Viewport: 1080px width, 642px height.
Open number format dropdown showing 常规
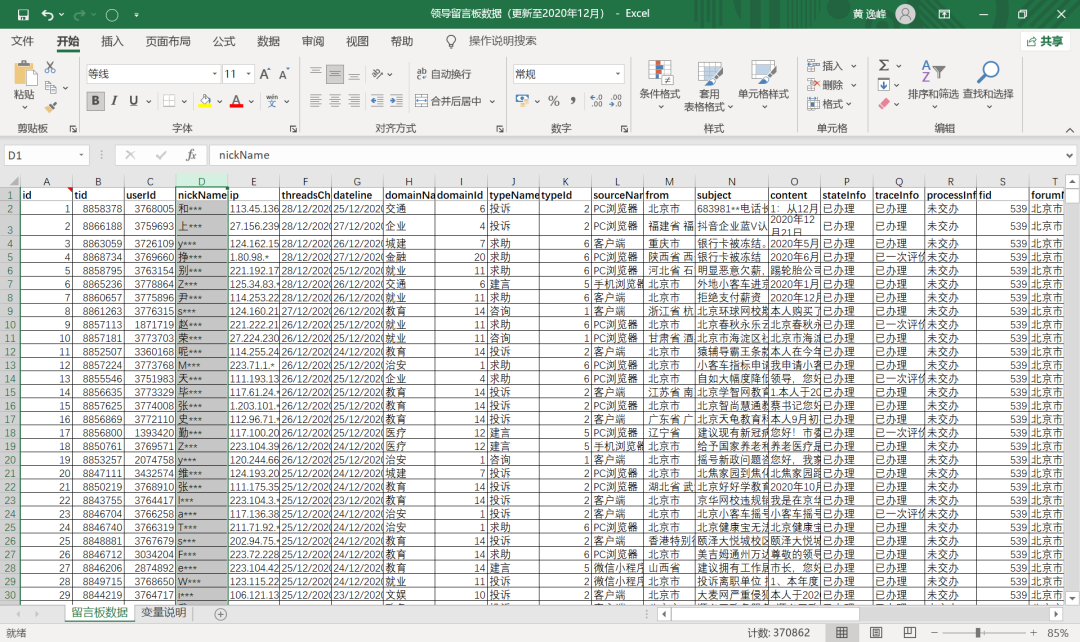[x=618, y=74]
